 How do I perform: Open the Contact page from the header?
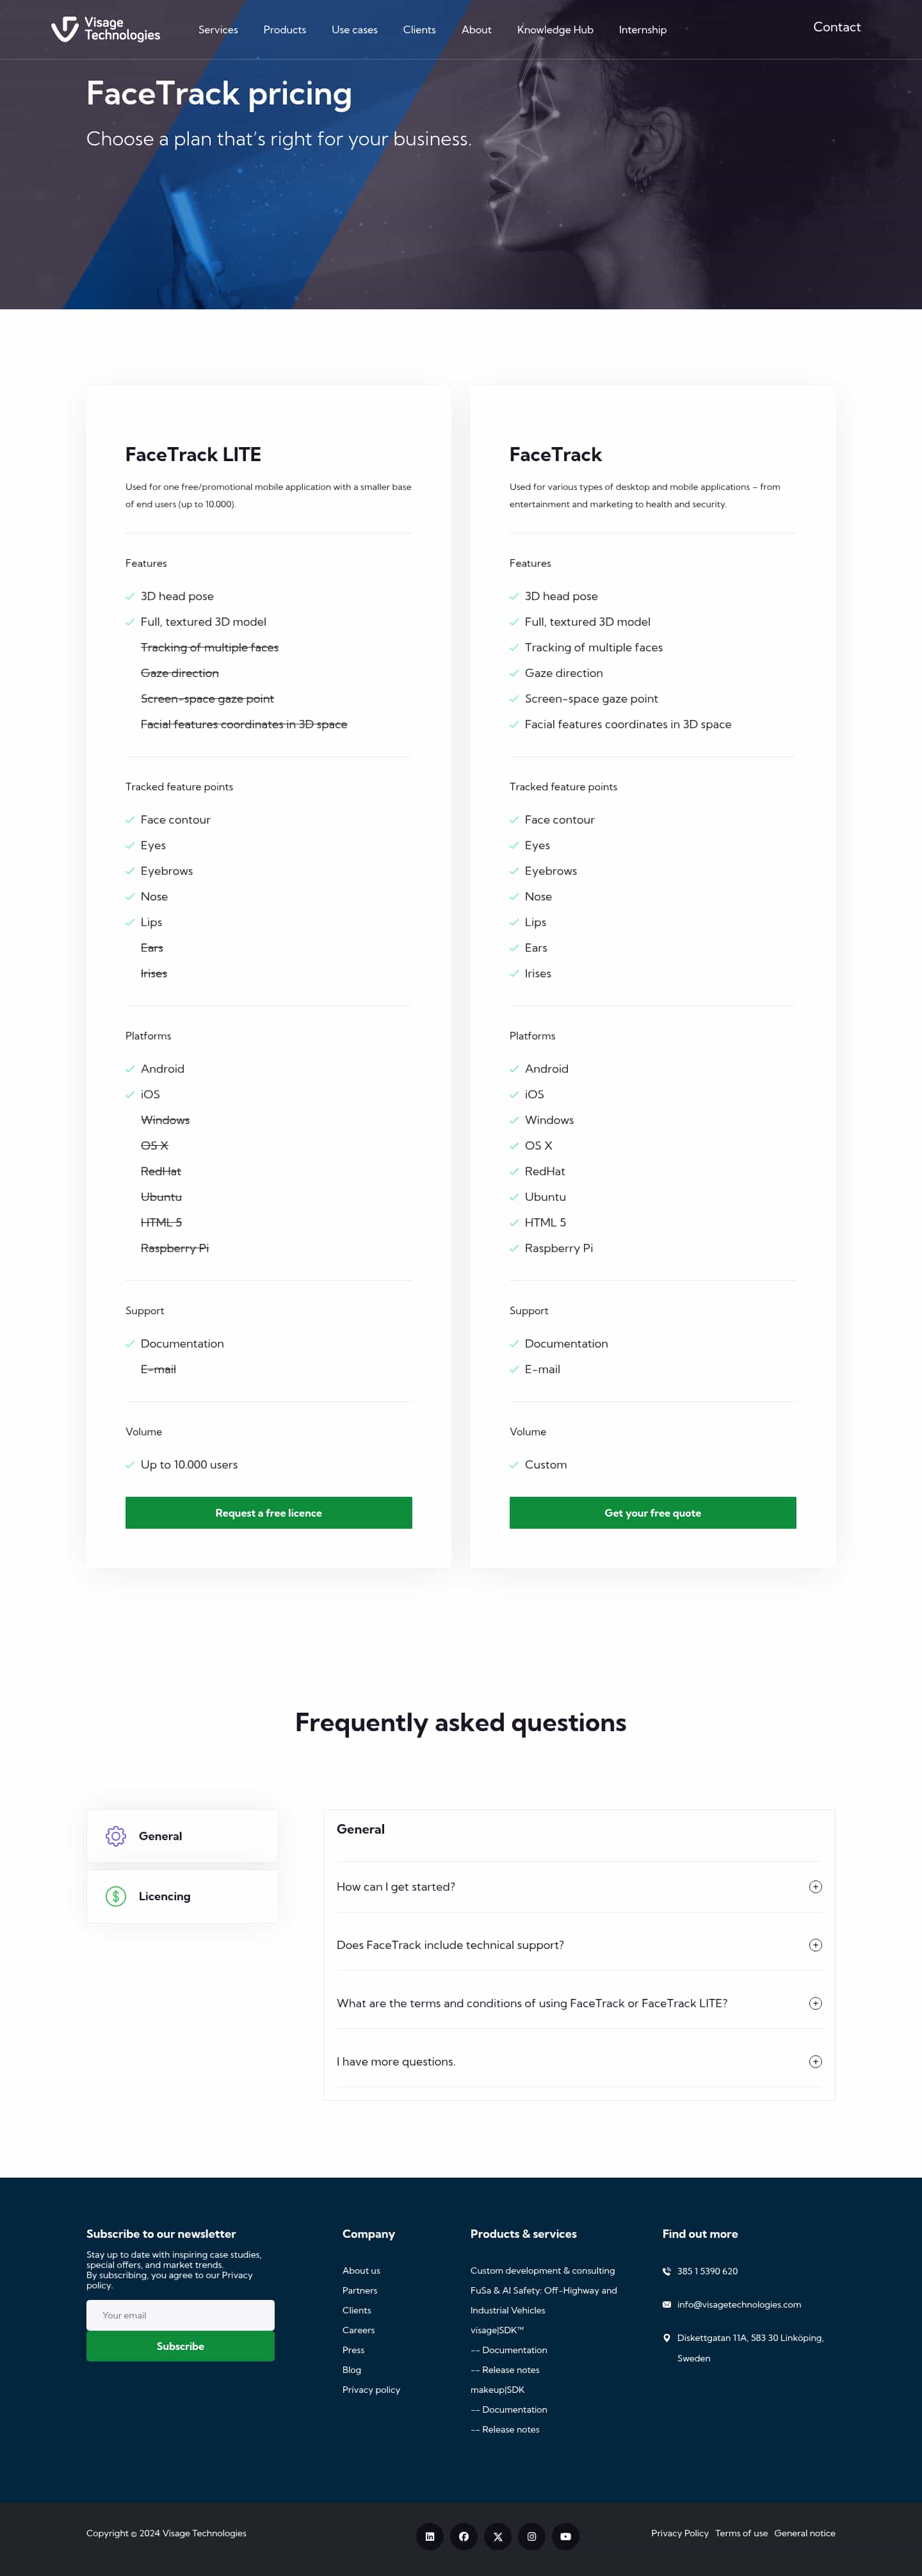click(x=836, y=27)
